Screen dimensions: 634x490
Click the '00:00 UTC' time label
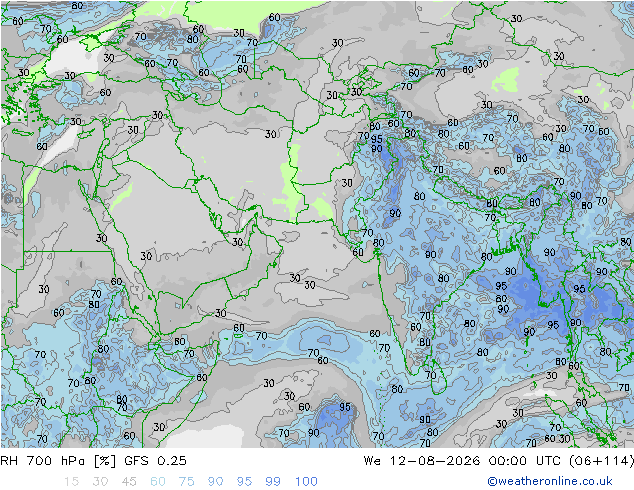click(x=525, y=461)
